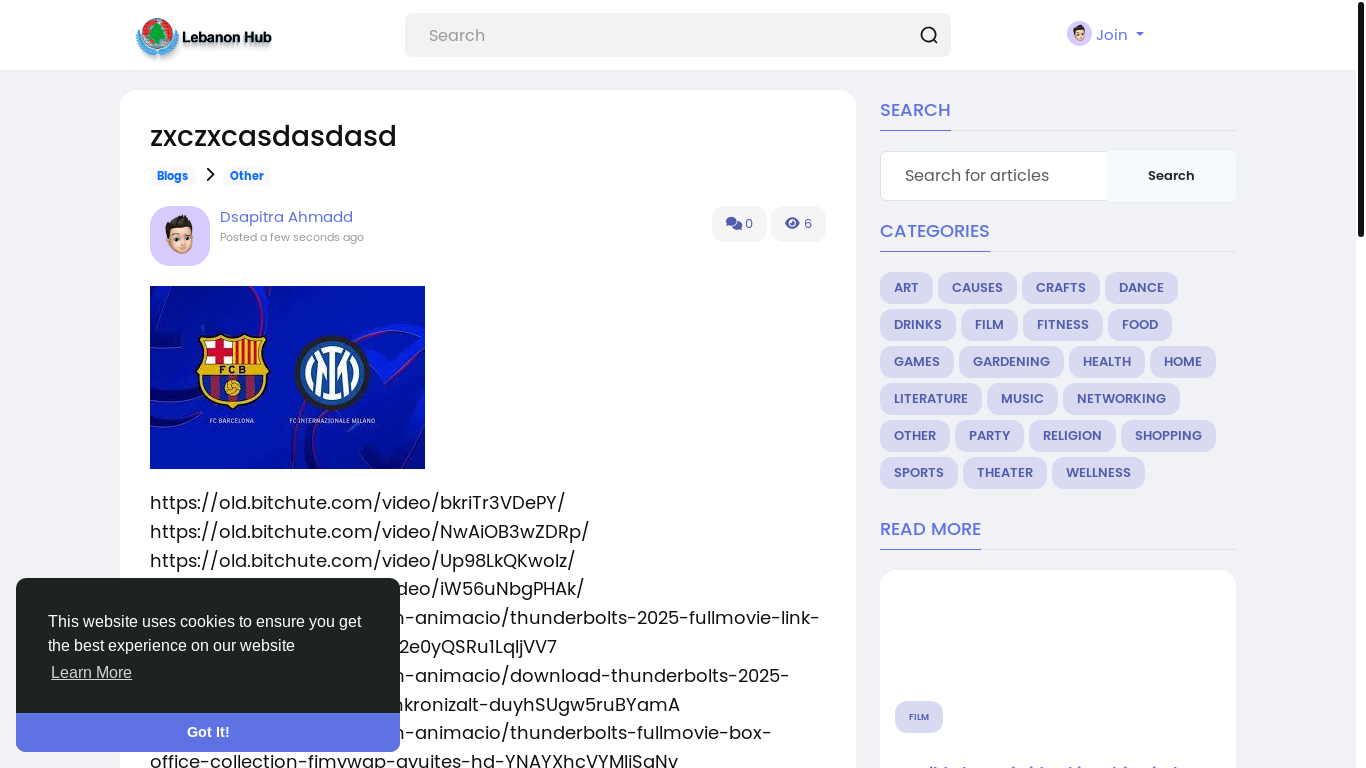
Task: Select the CRAFTS category
Action: (1060, 288)
